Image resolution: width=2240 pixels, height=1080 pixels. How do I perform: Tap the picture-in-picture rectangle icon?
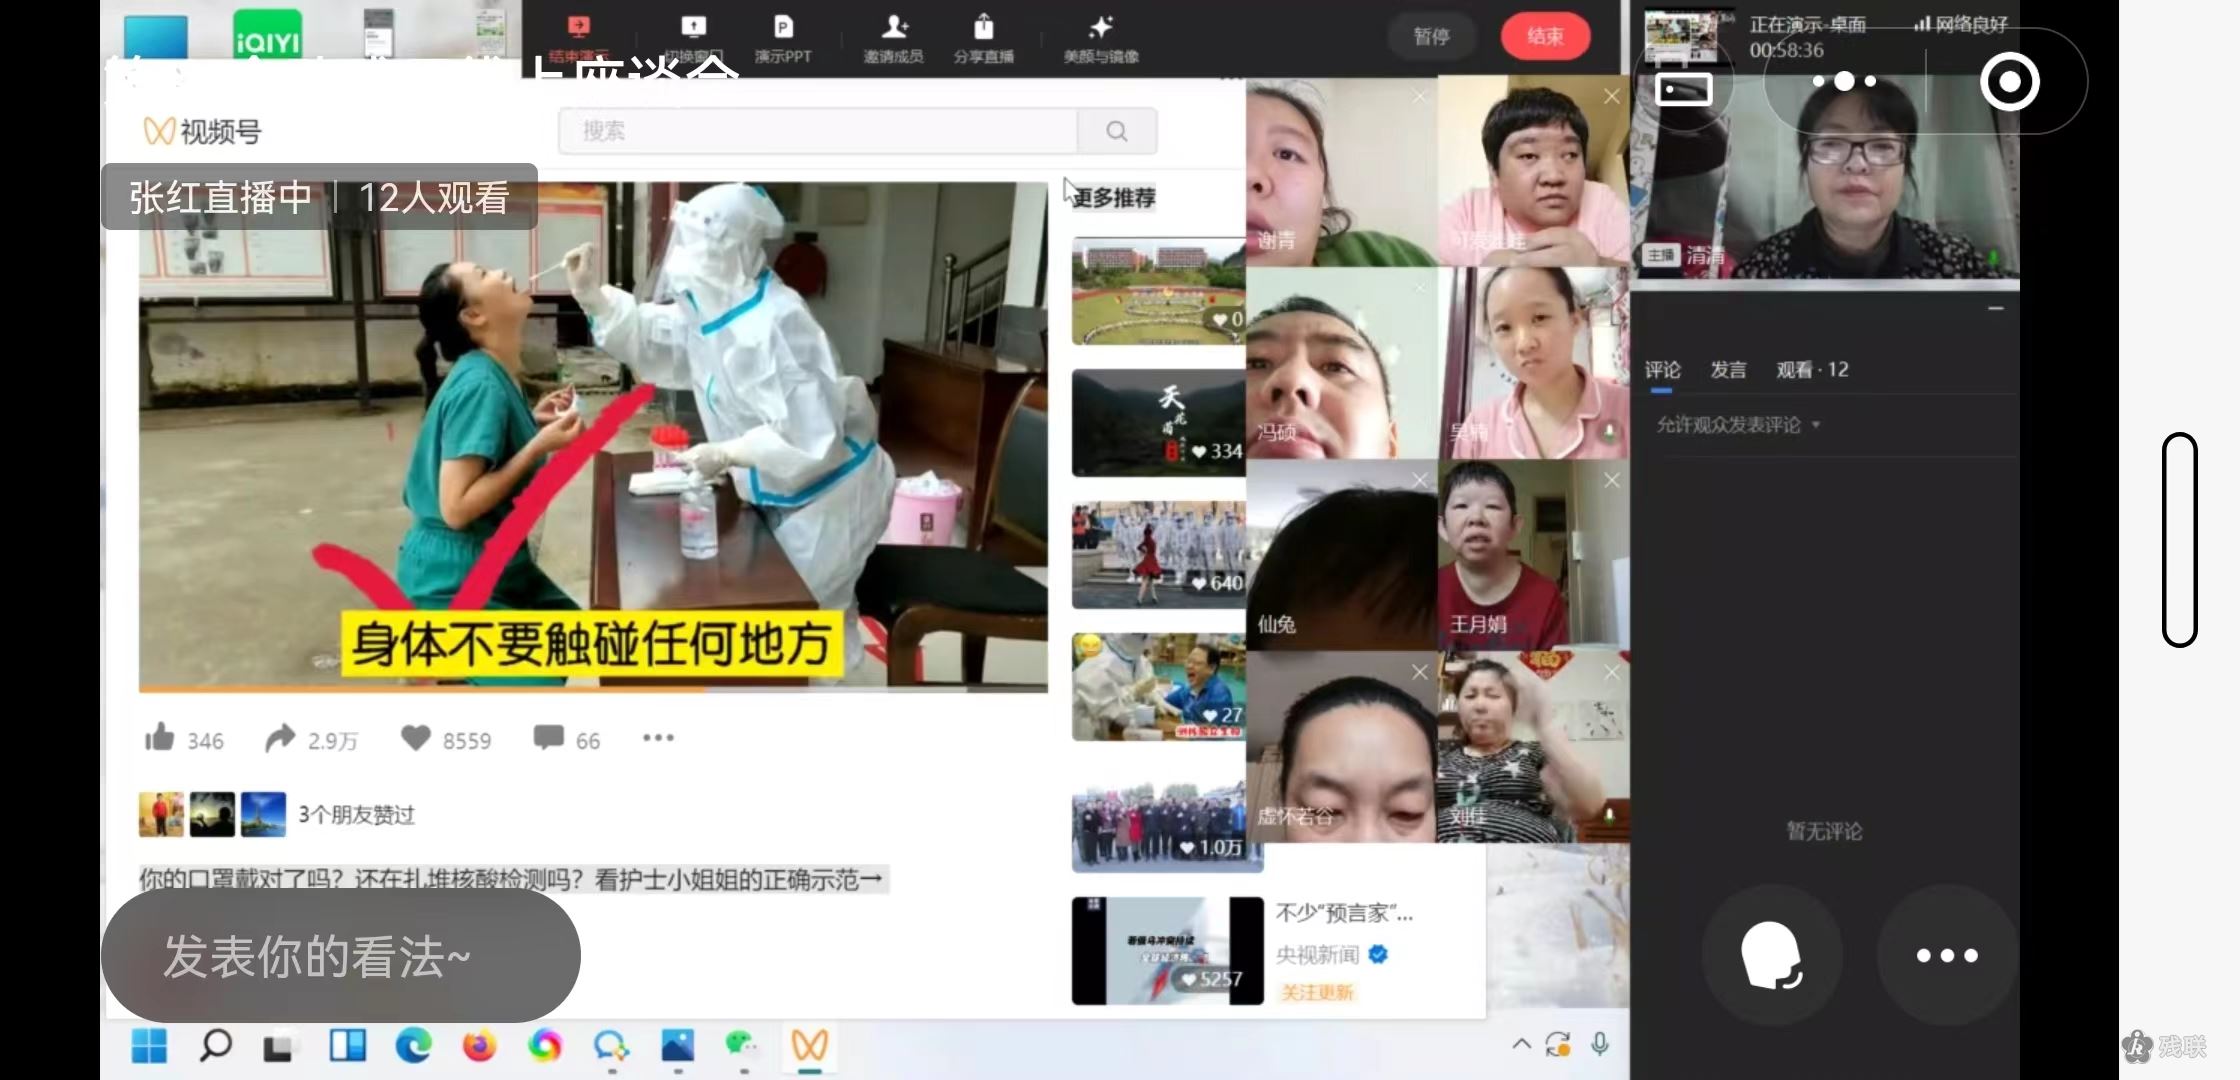pos(1684,89)
